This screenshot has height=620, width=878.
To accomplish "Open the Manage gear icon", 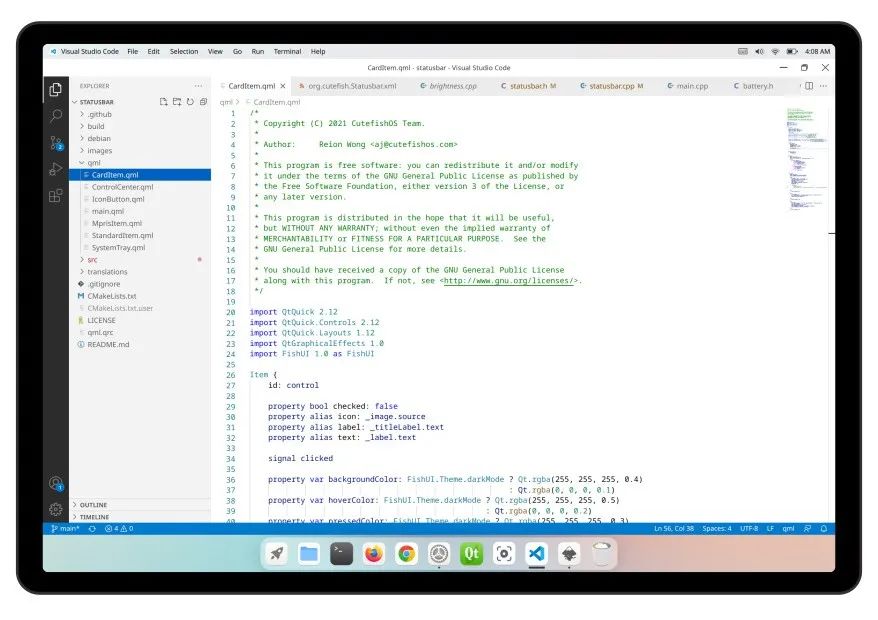I will point(56,509).
